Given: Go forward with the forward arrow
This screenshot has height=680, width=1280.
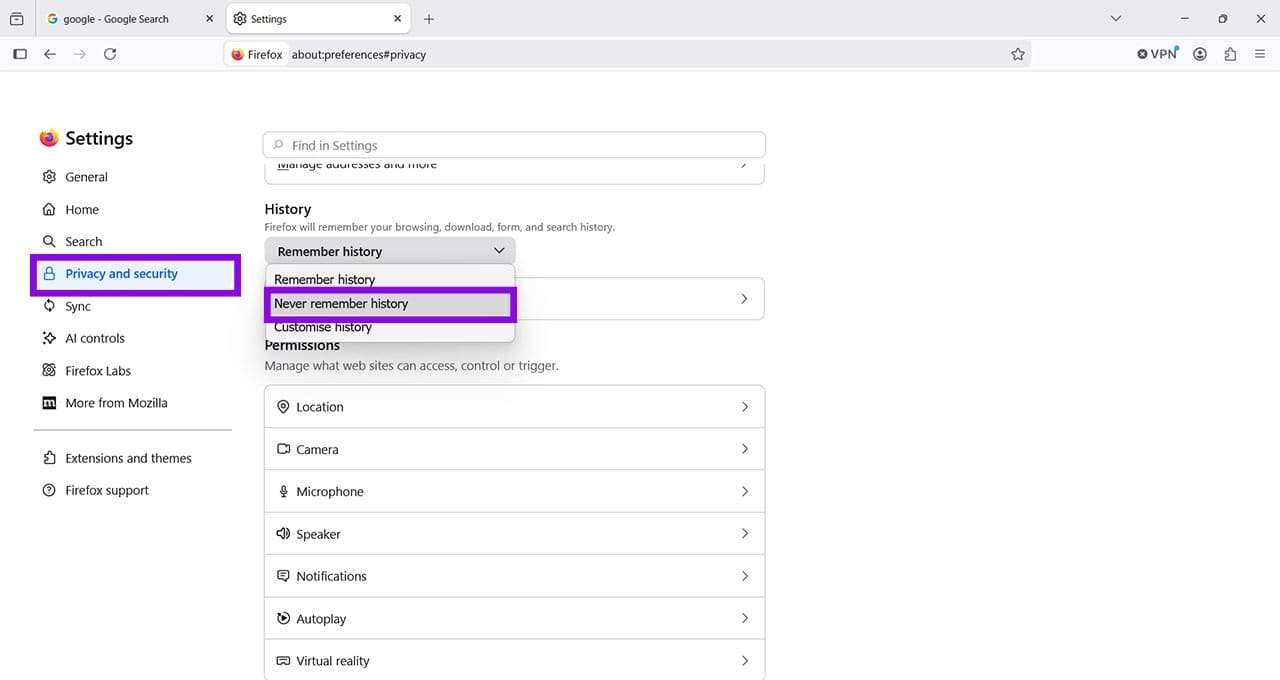Looking at the screenshot, I should (x=80, y=54).
